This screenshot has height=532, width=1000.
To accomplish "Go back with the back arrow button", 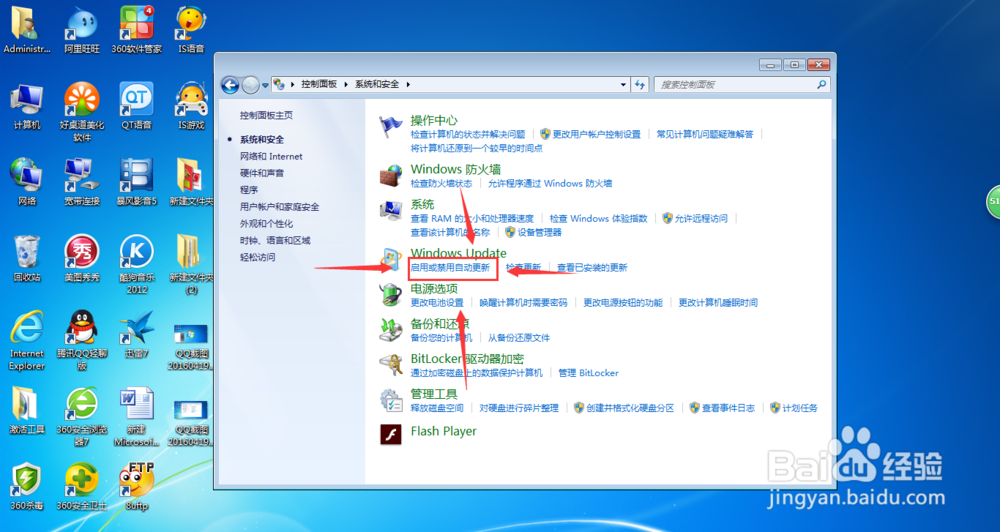I will tap(230, 84).
